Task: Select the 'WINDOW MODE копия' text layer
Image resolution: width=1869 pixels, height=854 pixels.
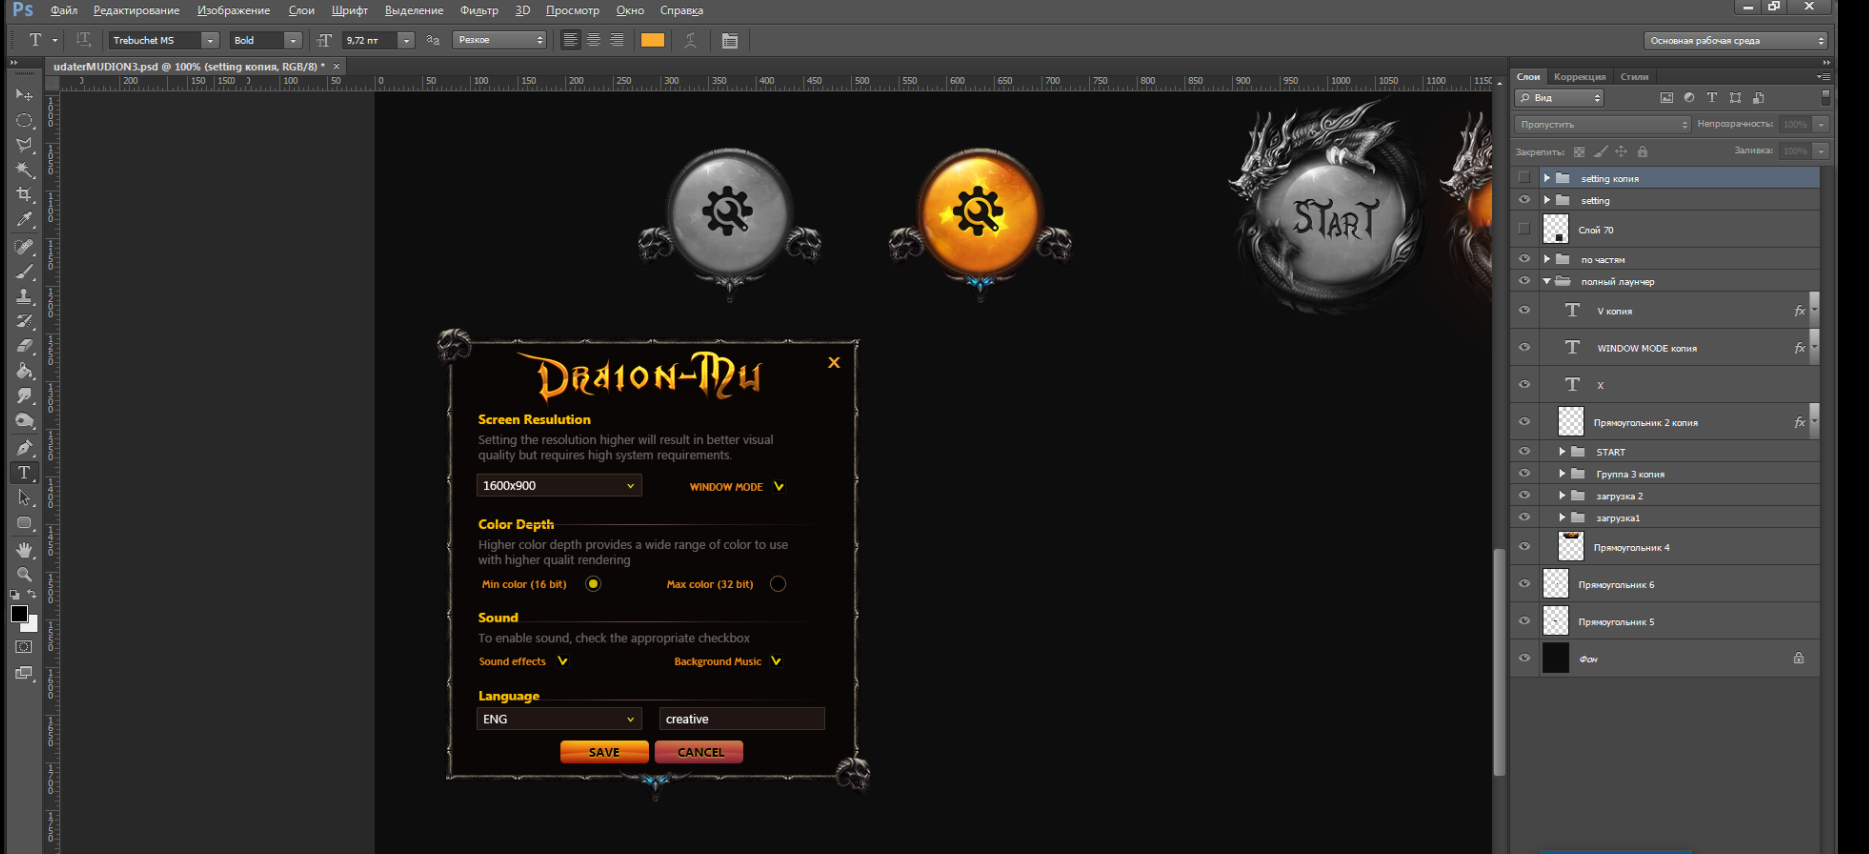Action: click(x=1646, y=348)
